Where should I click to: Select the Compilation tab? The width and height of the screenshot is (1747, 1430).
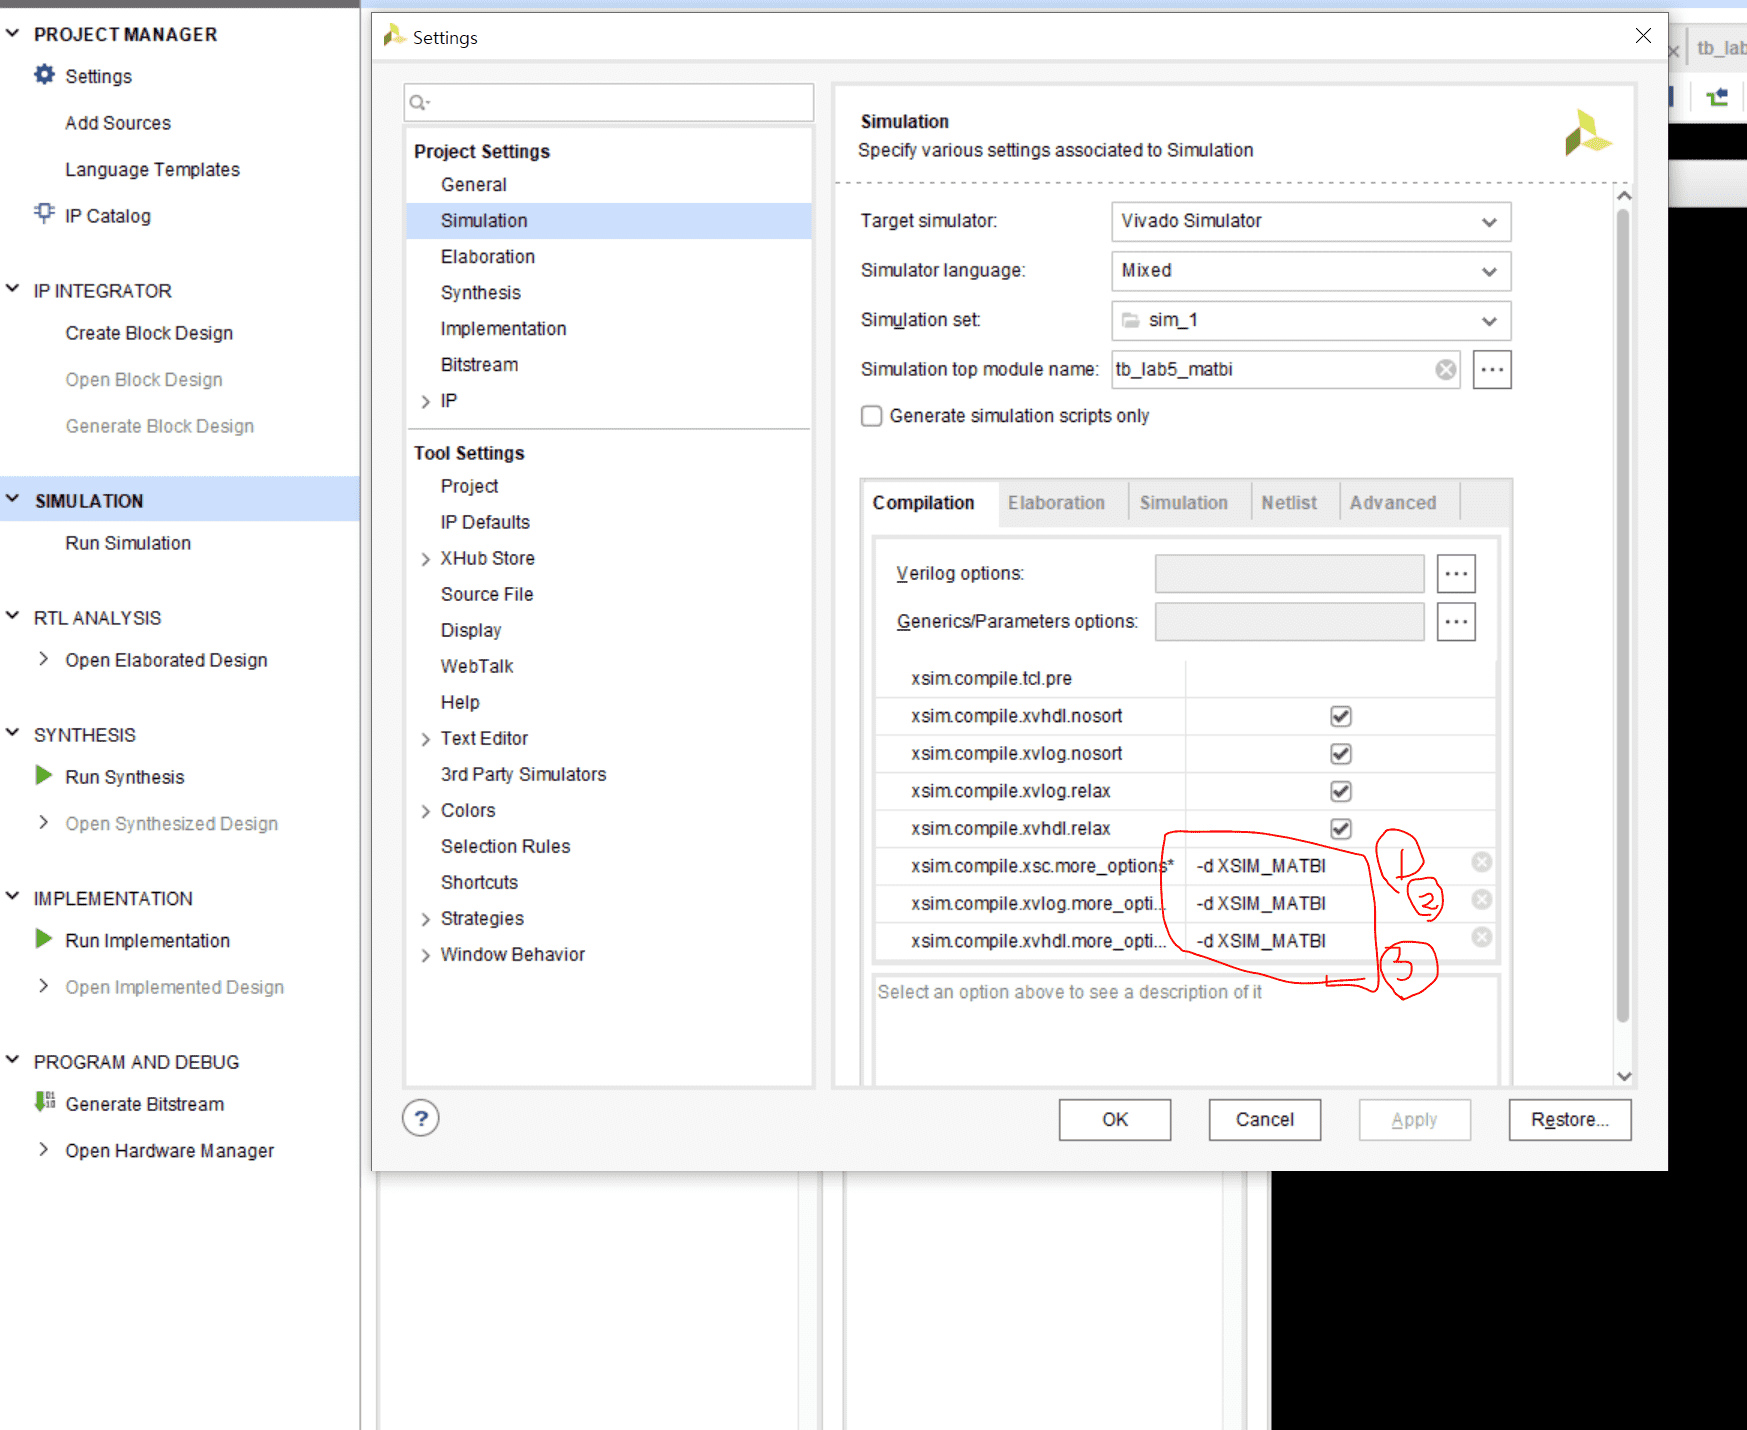pos(923,503)
